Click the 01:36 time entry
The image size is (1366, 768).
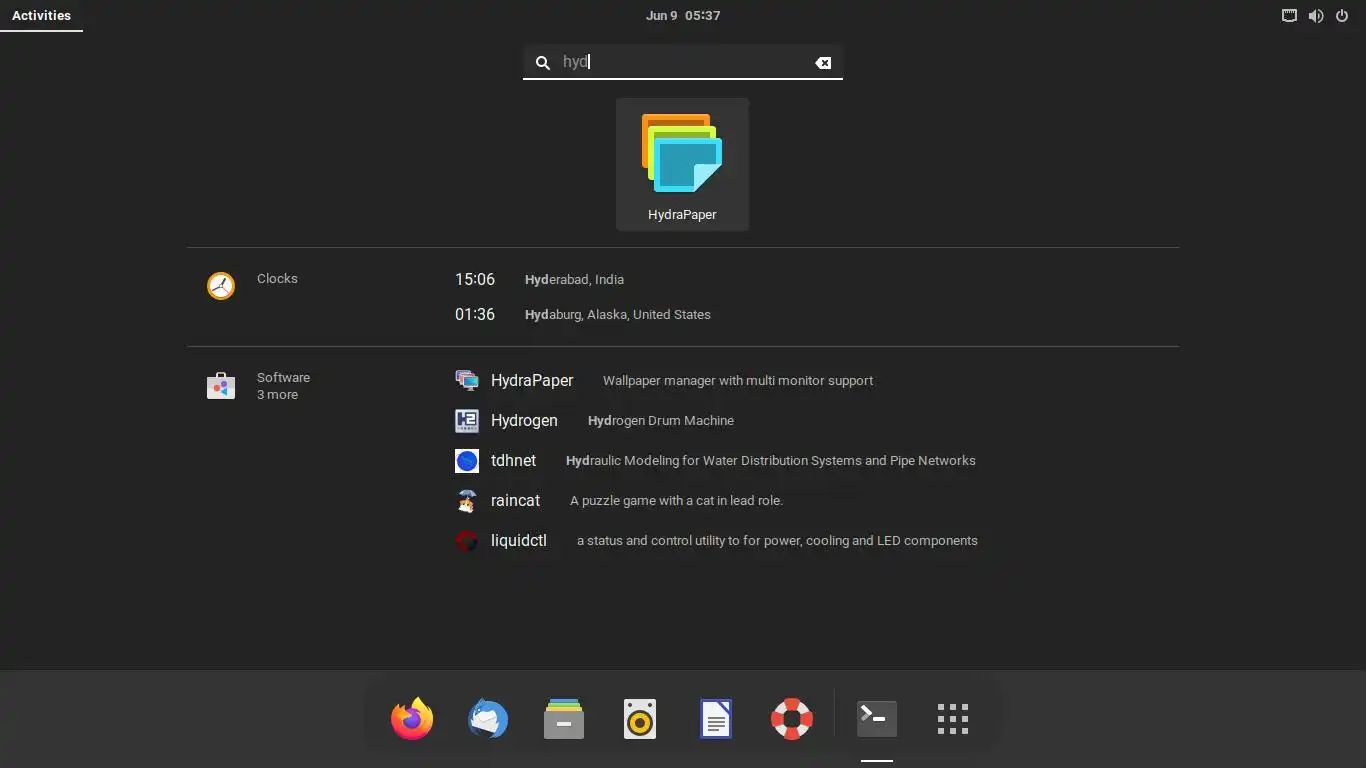coord(475,314)
